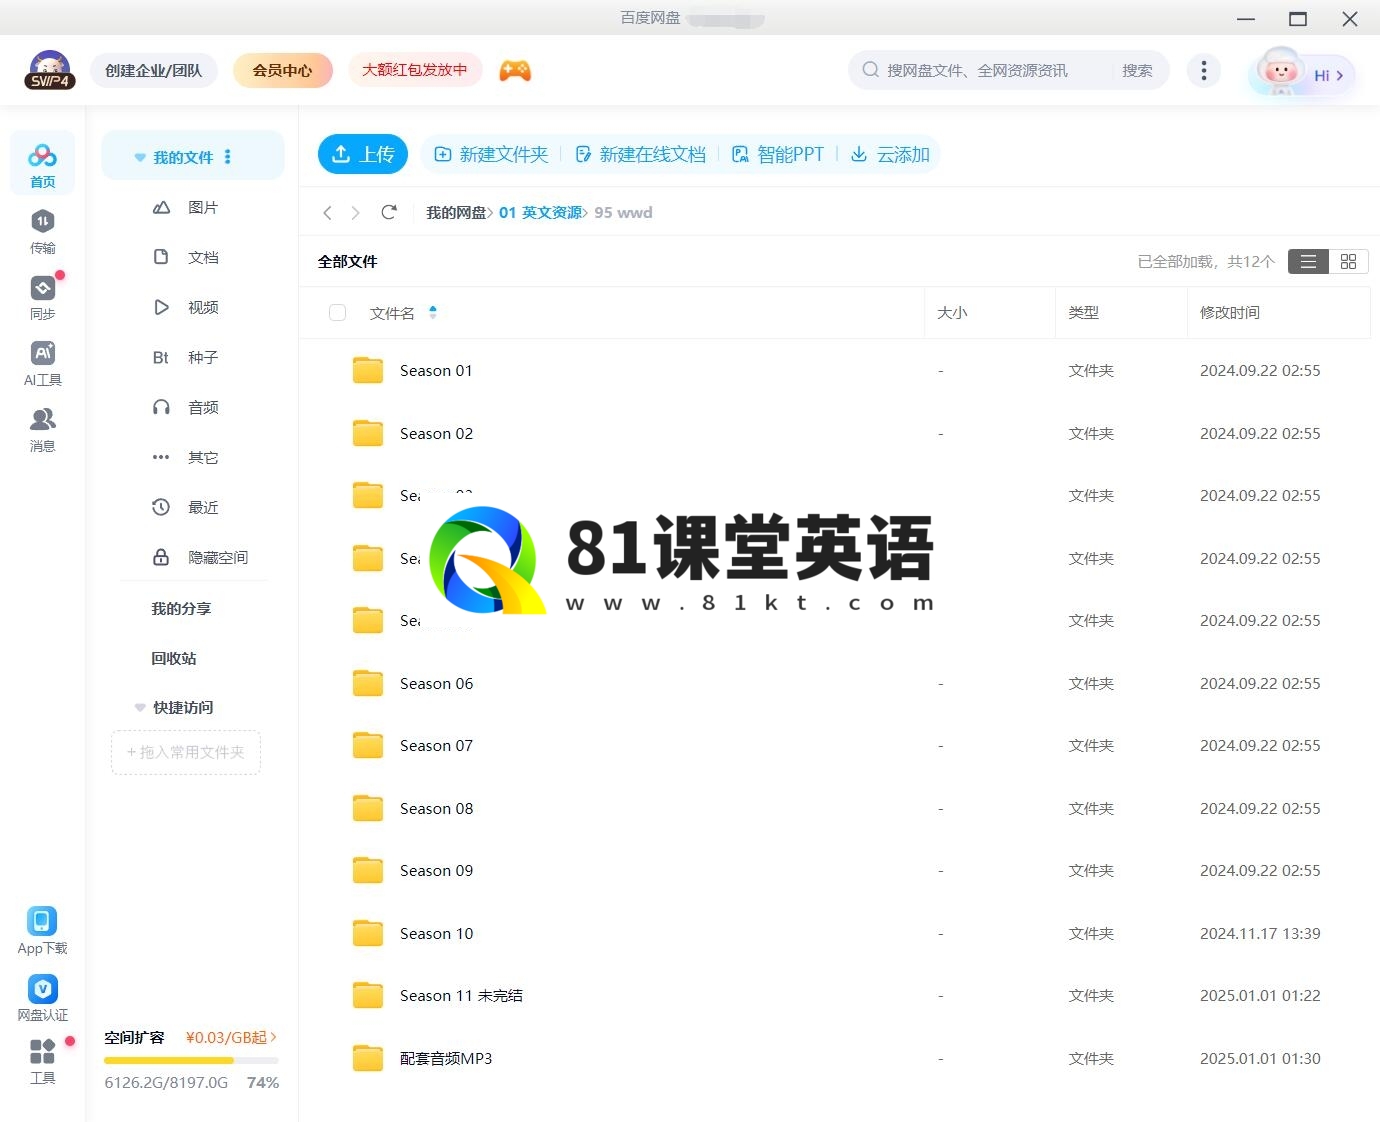
Task: Show 其它 category
Action: click(x=185, y=457)
